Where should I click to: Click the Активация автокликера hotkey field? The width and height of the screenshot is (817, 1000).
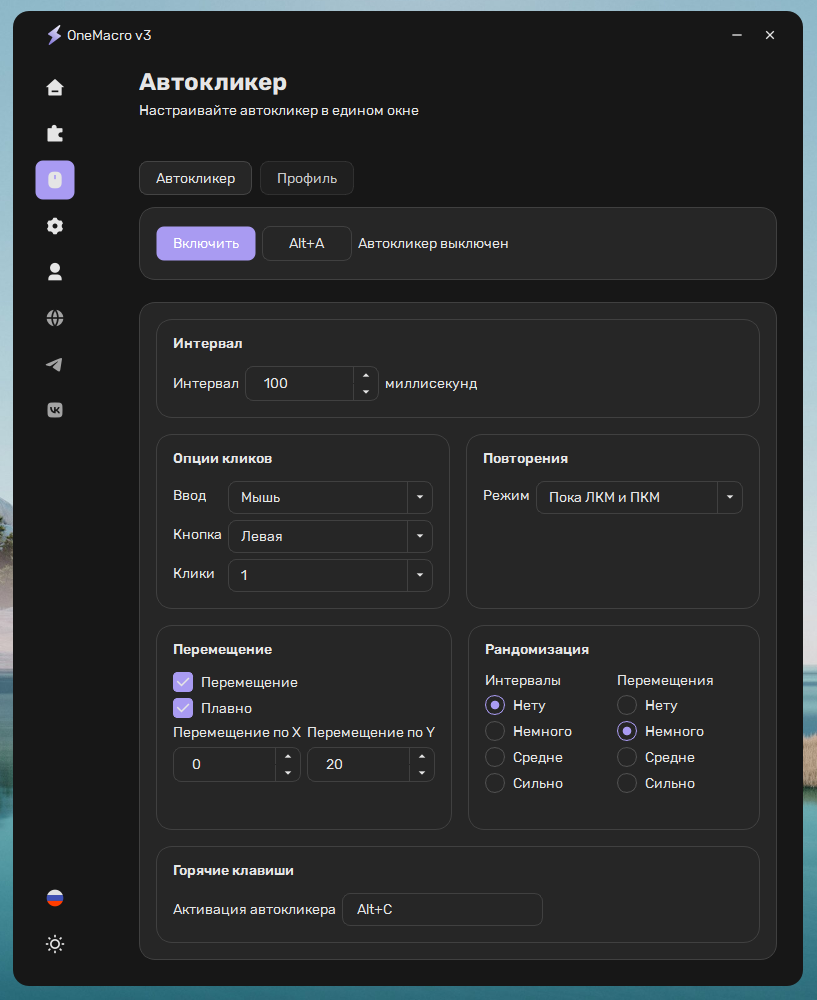[442, 909]
